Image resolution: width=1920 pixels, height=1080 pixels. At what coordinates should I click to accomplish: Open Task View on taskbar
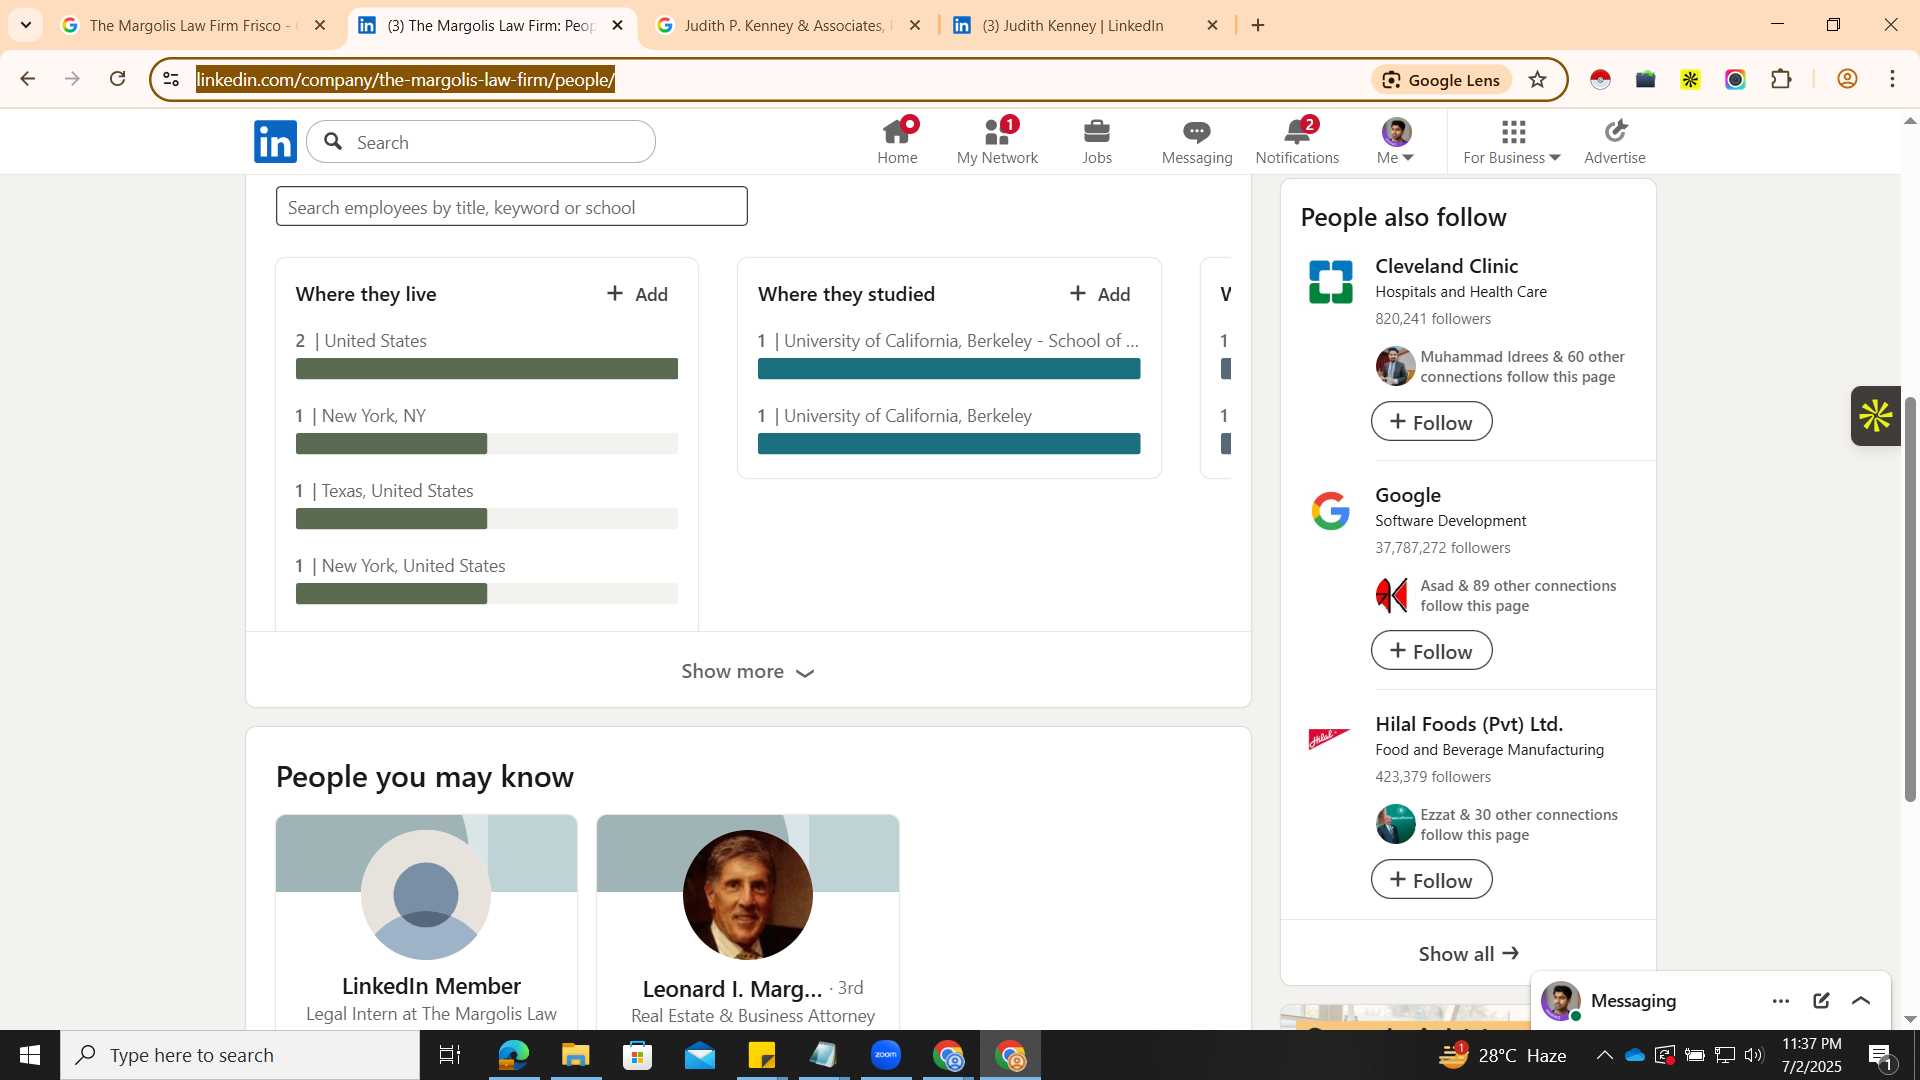(x=450, y=1055)
